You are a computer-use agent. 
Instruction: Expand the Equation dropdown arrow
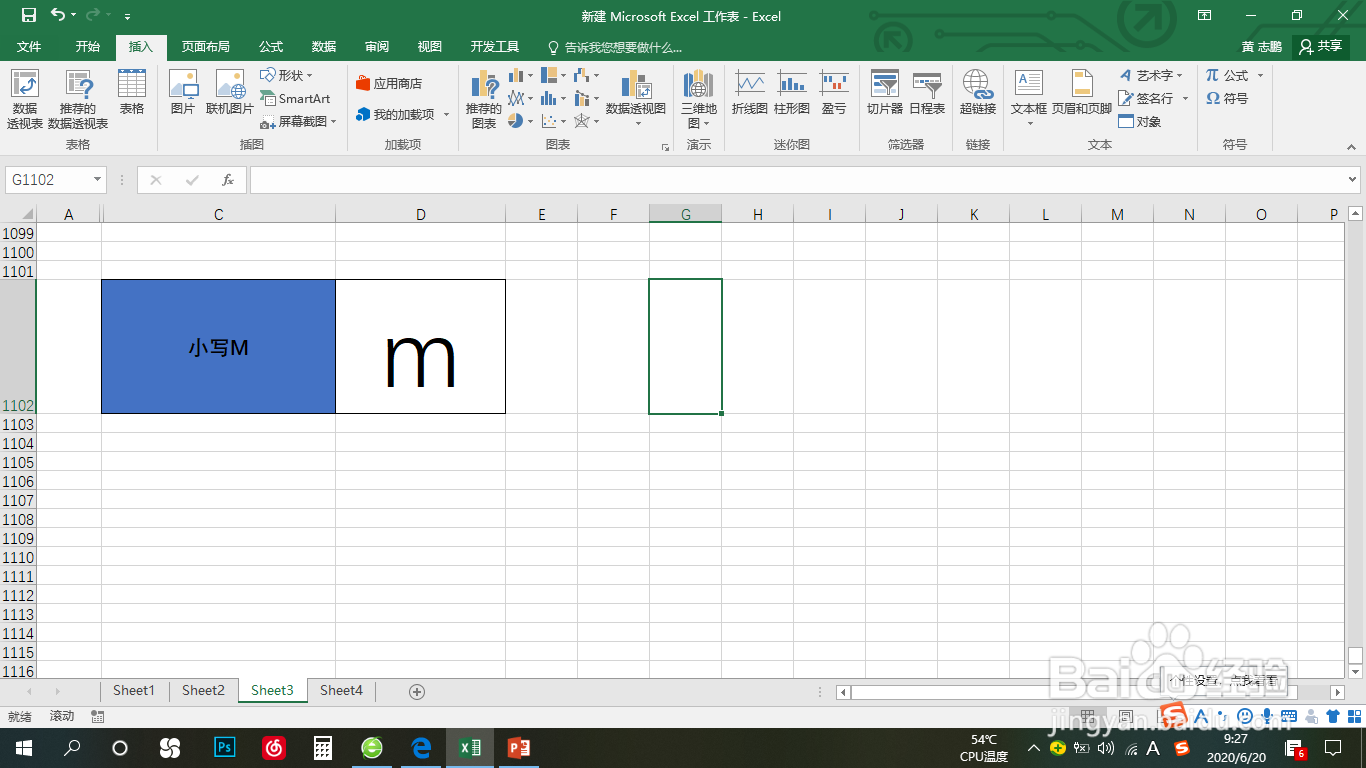1260,75
